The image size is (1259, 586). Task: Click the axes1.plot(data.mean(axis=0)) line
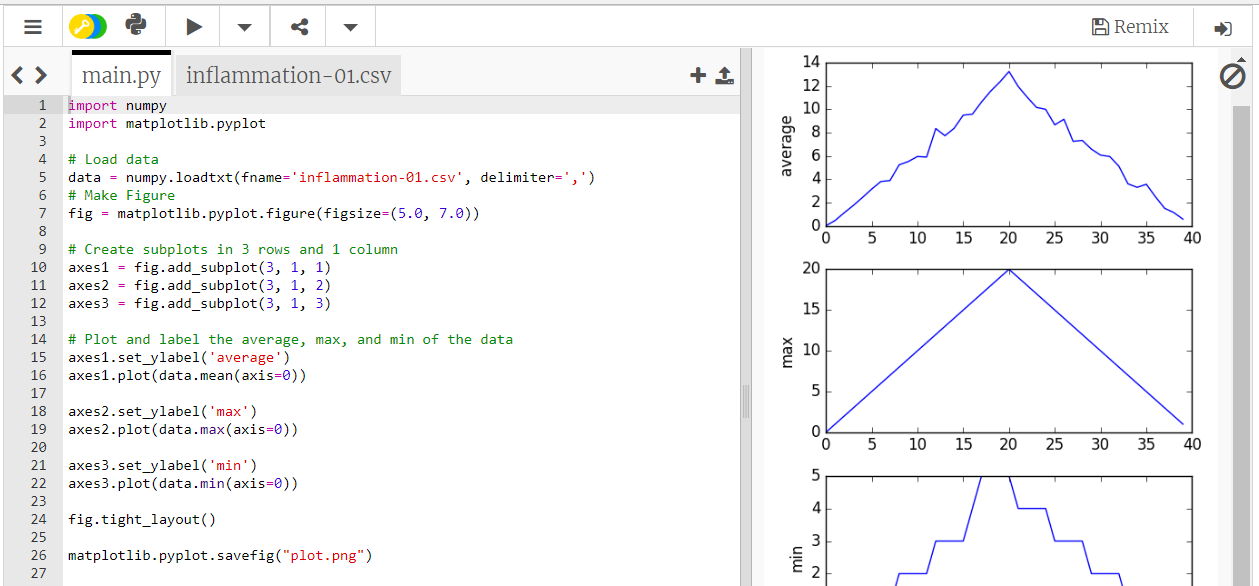[x=187, y=375]
